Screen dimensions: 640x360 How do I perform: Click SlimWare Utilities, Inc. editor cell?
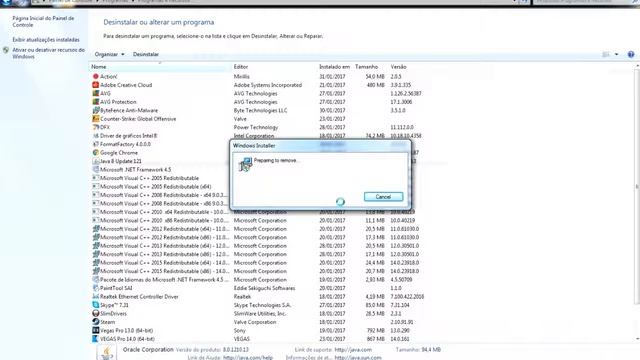(260, 313)
